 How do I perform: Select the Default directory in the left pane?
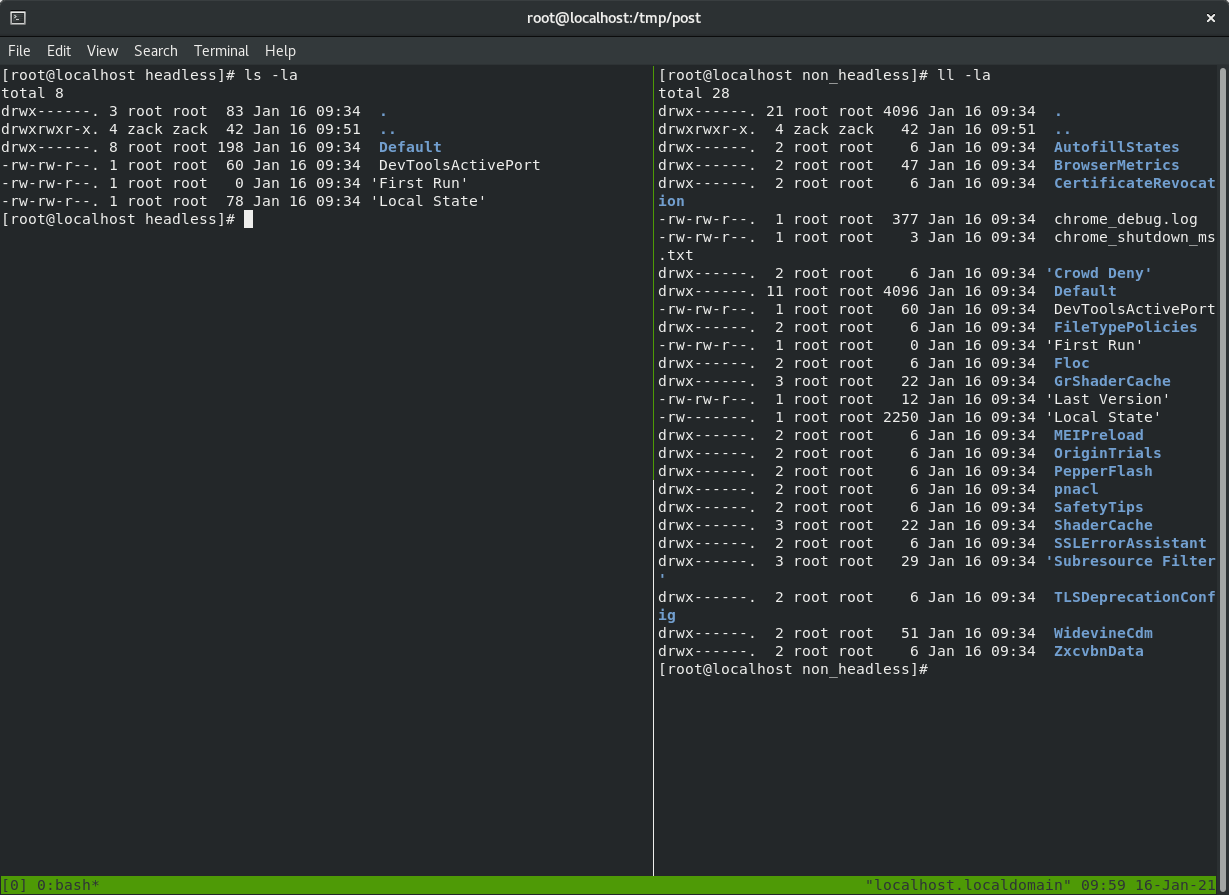pyautogui.click(x=410, y=147)
